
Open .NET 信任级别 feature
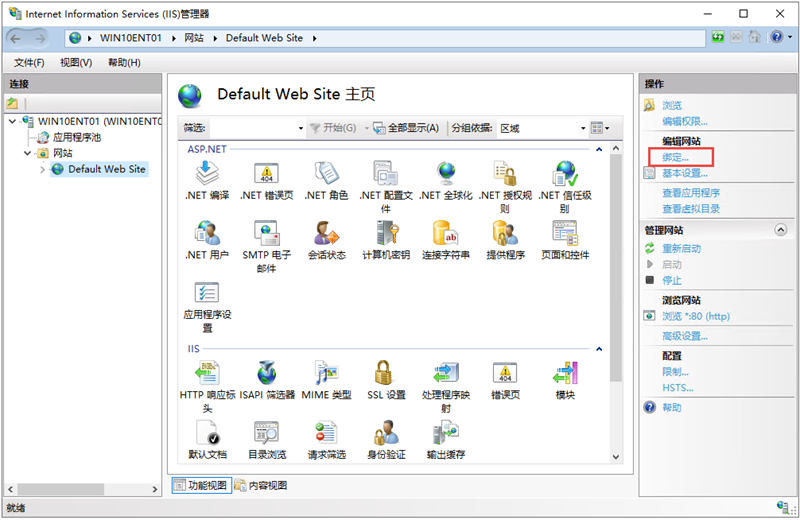point(565,174)
